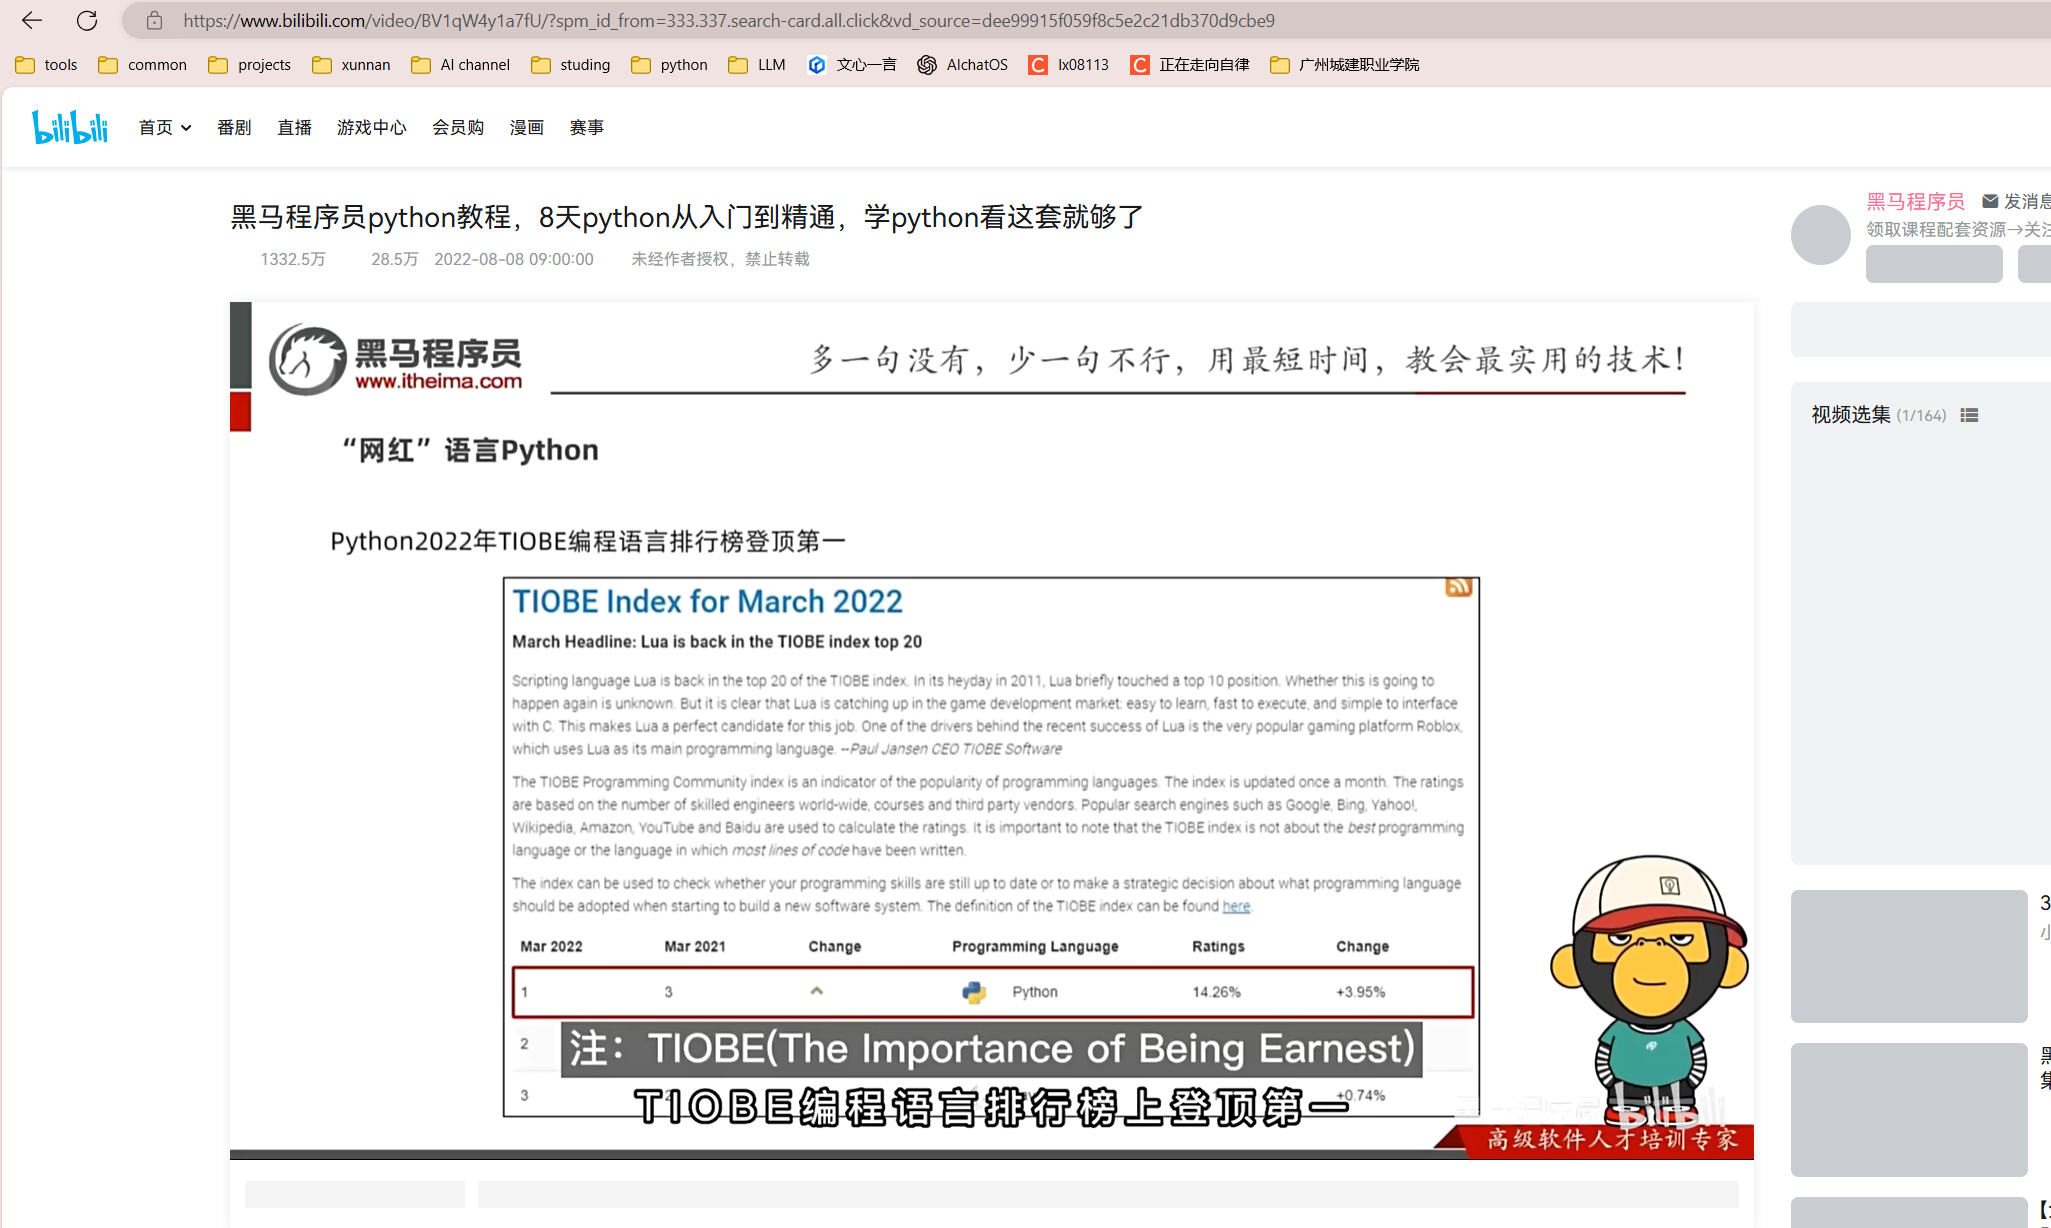Click the bilibili logo
This screenshot has height=1228, width=2051.
[70, 127]
